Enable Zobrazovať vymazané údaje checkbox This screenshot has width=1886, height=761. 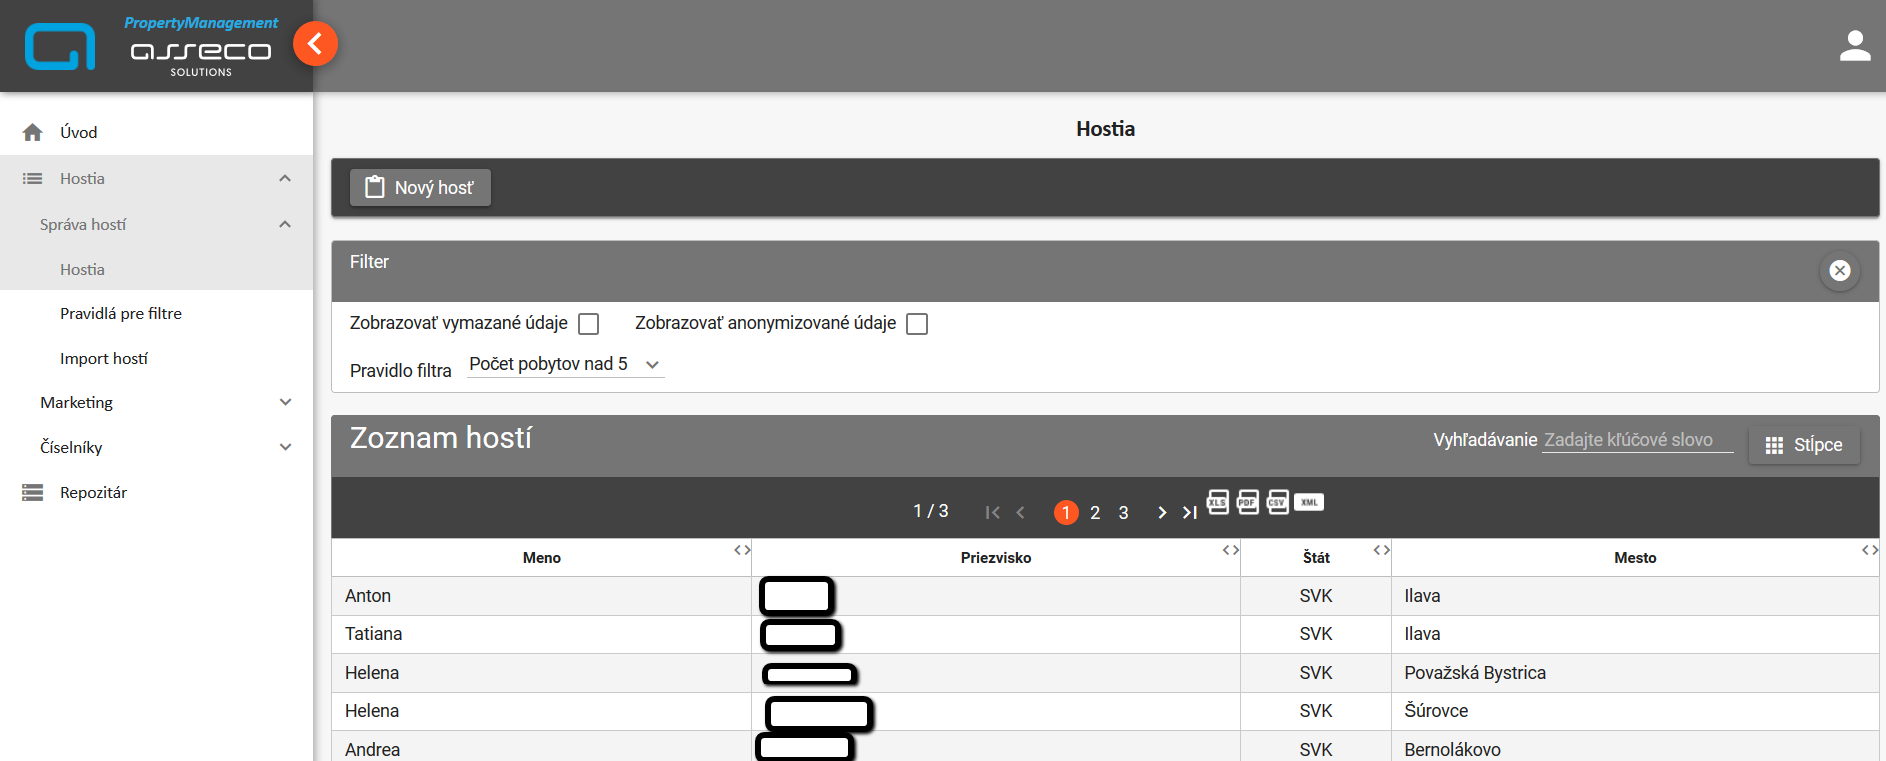(x=589, y=324)
